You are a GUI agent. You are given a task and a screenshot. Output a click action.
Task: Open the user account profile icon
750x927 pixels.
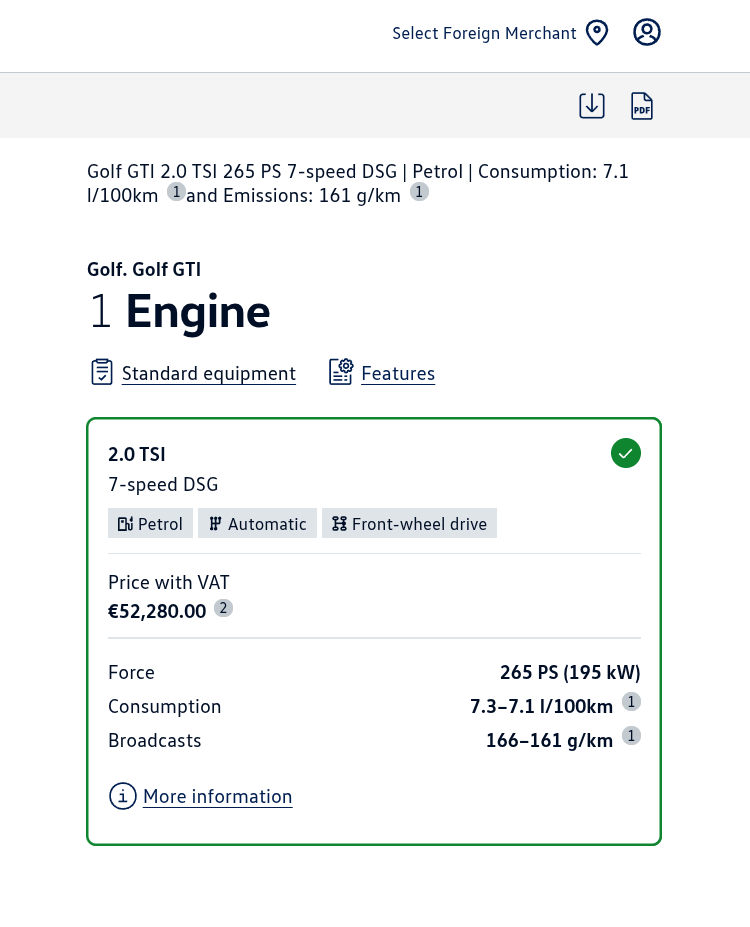(x=647, y=33)
